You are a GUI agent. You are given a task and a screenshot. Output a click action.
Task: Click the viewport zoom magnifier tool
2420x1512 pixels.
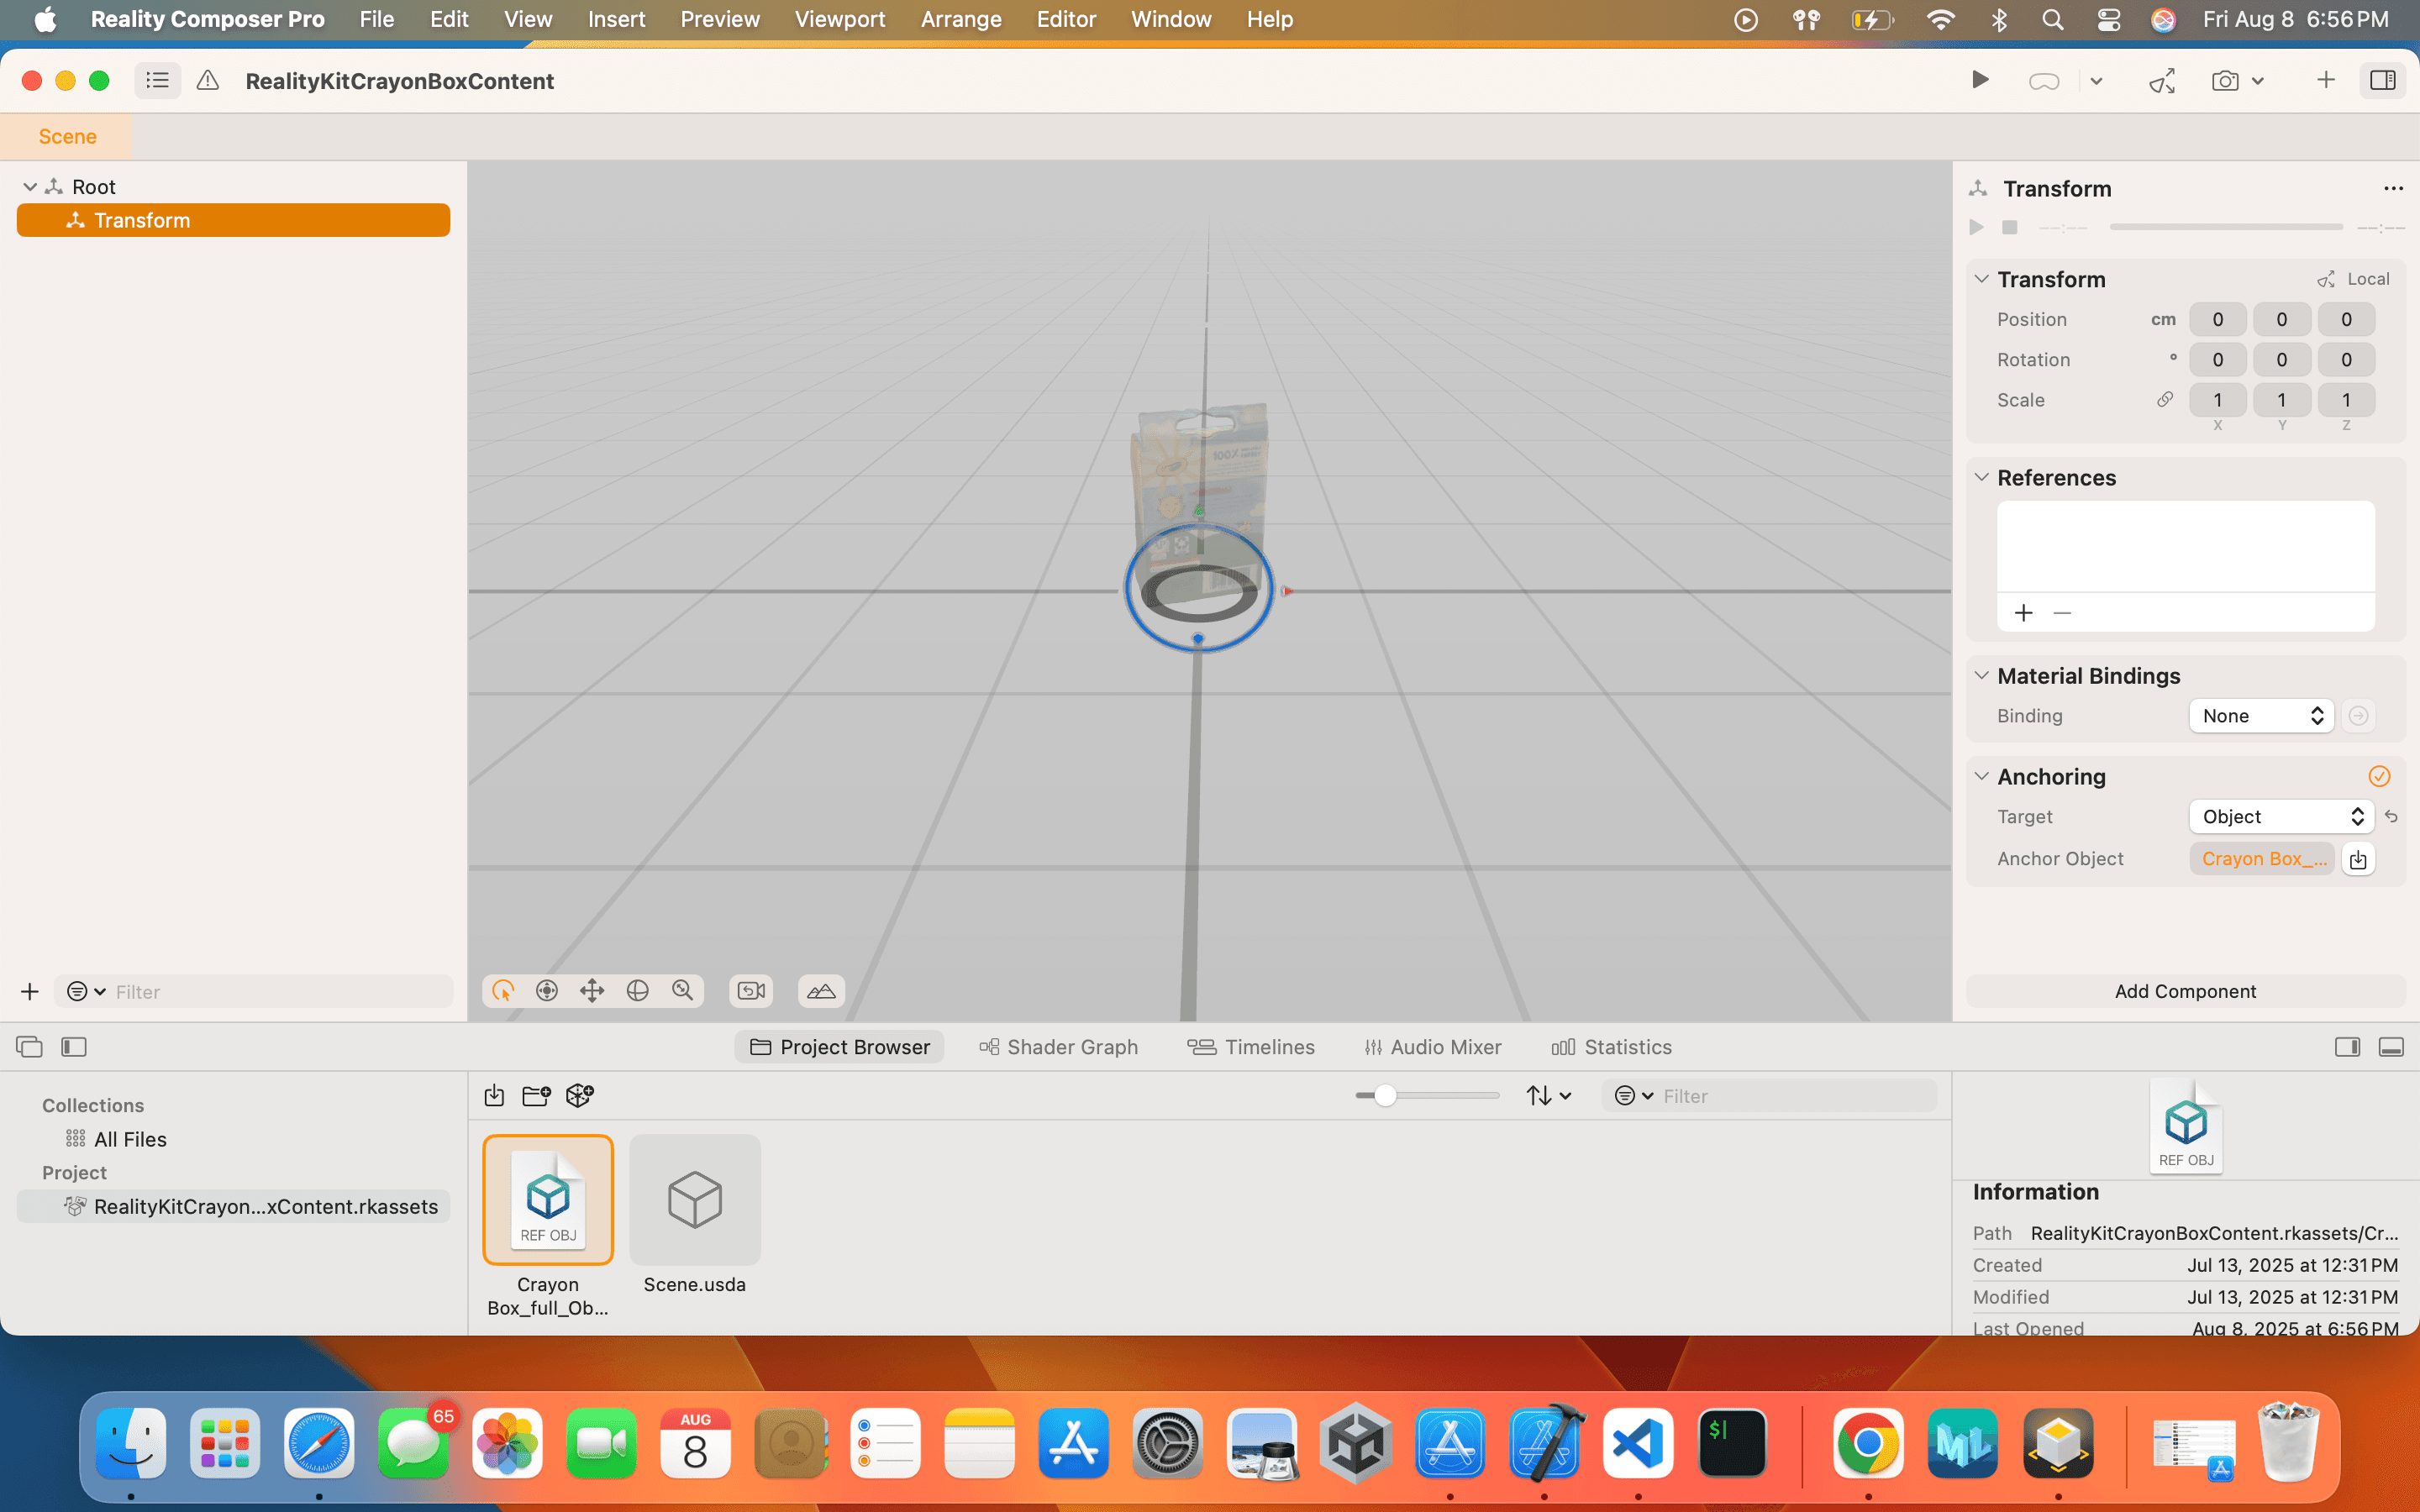click(x=683, y=990)
